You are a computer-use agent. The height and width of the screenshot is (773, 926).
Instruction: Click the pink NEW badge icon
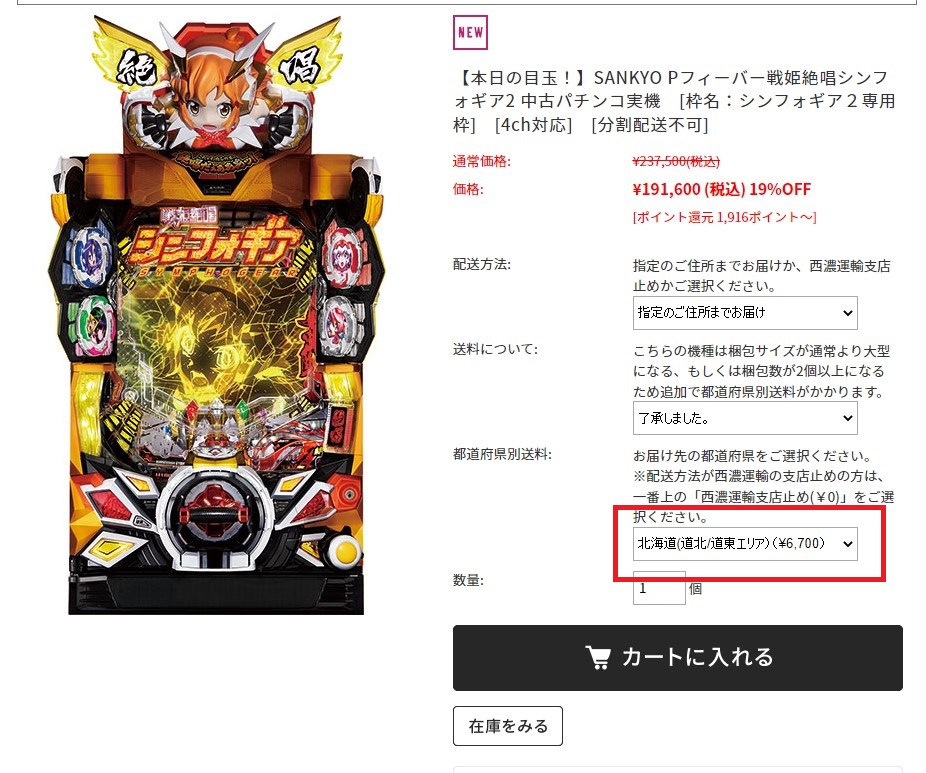[x=470, y=32]
